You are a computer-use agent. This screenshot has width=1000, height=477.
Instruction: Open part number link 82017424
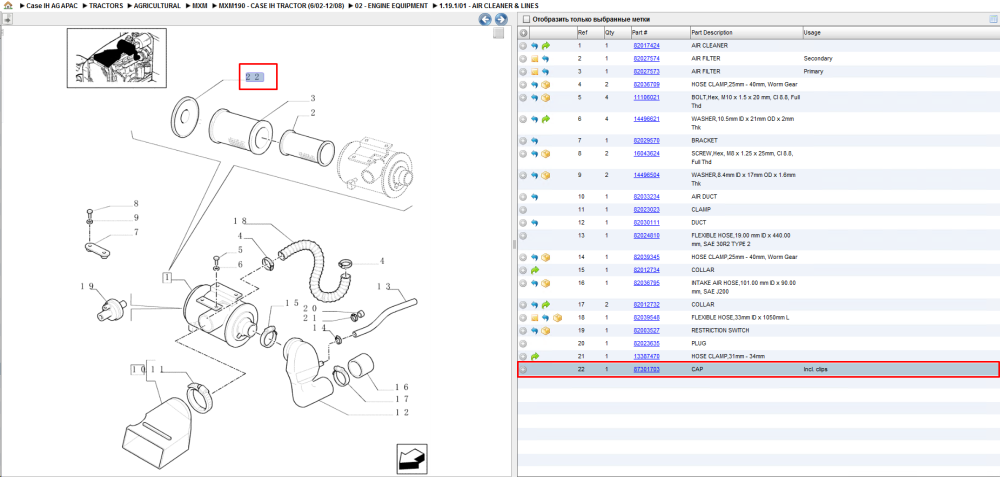click(x=646, y=46)
